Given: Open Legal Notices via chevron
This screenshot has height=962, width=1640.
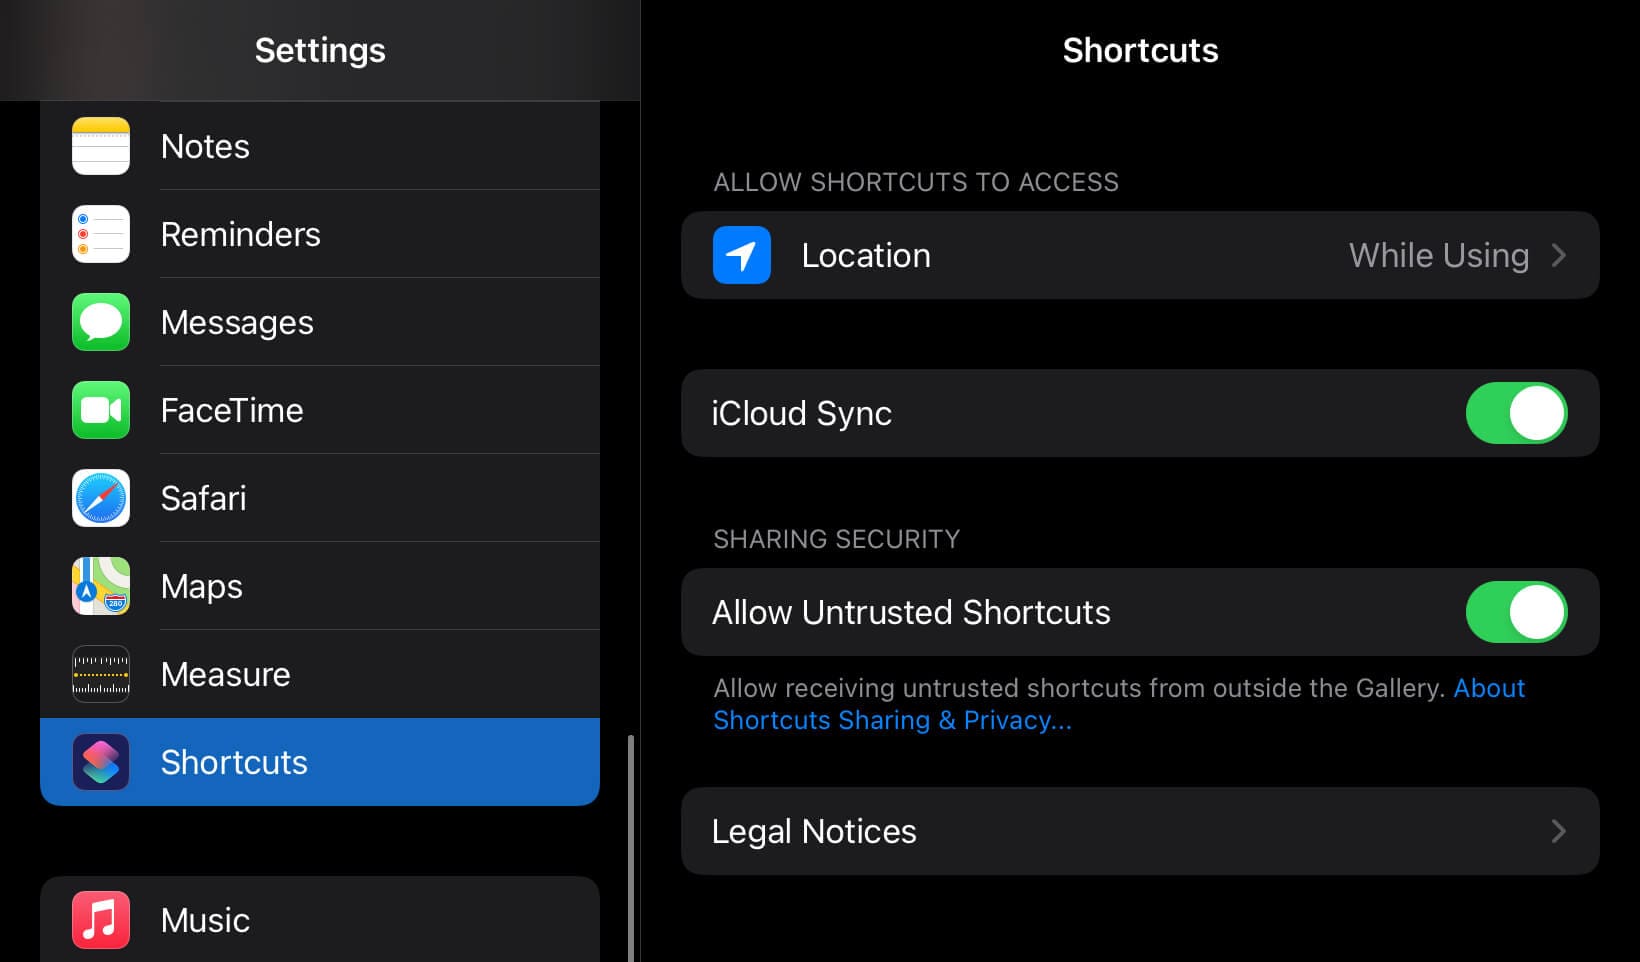Looking at the screenshot, I should coord(1557,831).
